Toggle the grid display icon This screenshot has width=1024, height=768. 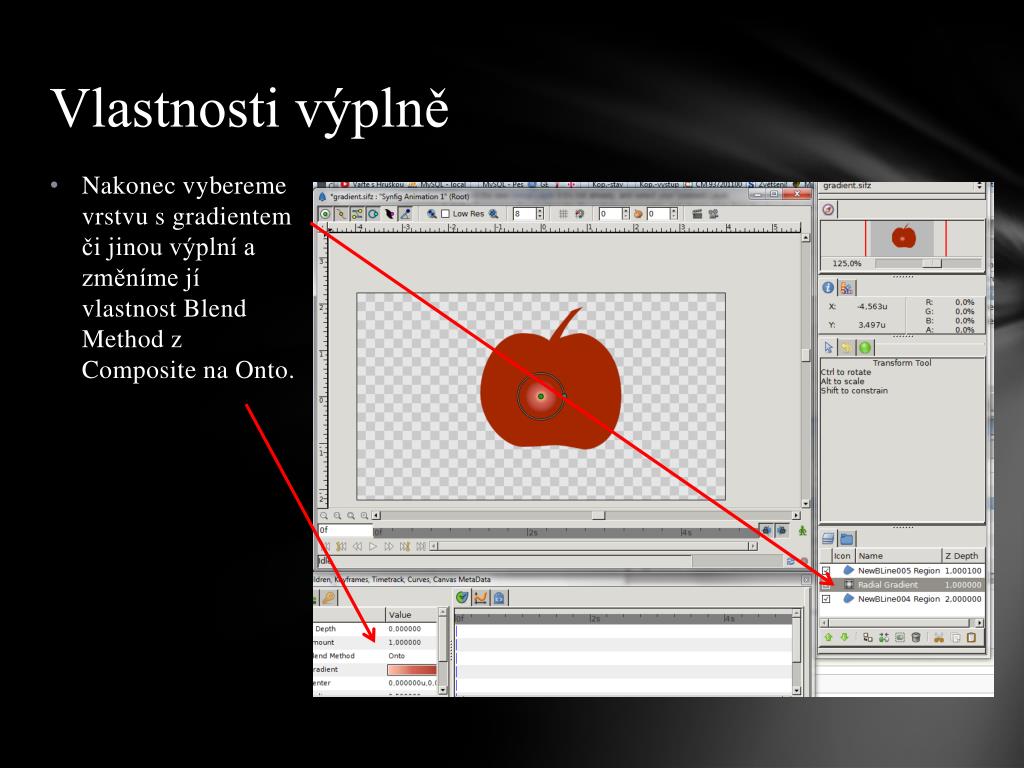(x=563, y=214)
